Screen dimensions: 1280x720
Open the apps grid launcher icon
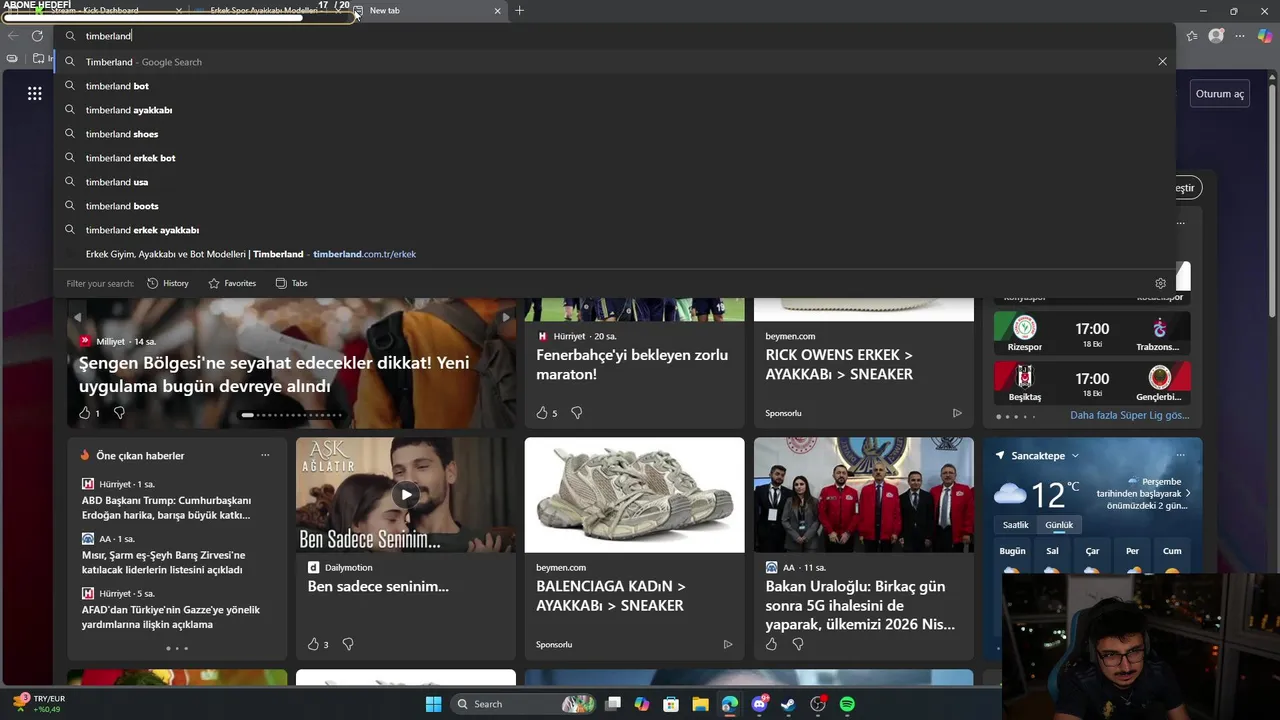tap(34, 93)
